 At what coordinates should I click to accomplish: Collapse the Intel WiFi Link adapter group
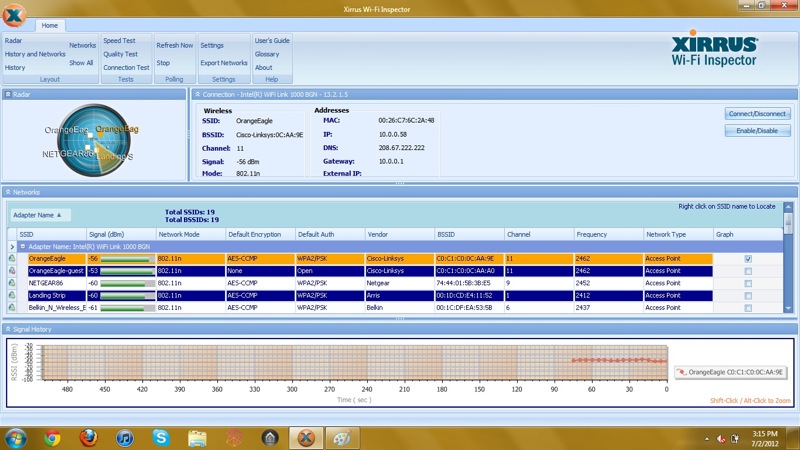tap(22, 246)
